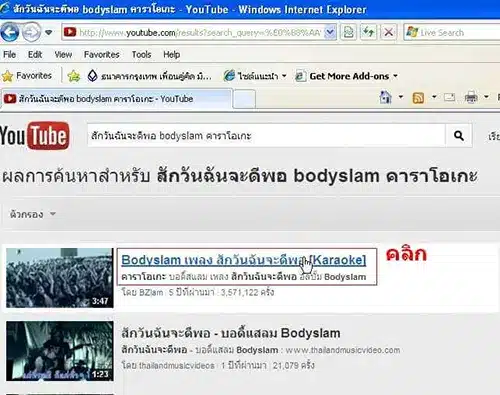Open สักวันฉันจะดีพอ - บอดี้แสลม Bodyslam title

point(231,333)
